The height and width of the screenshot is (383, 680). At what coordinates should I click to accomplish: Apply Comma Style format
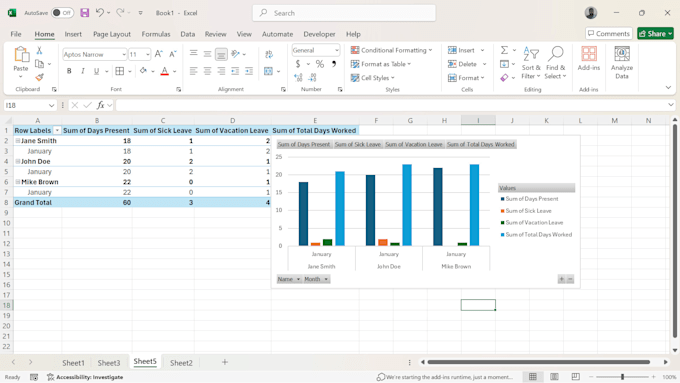(334, 64)
